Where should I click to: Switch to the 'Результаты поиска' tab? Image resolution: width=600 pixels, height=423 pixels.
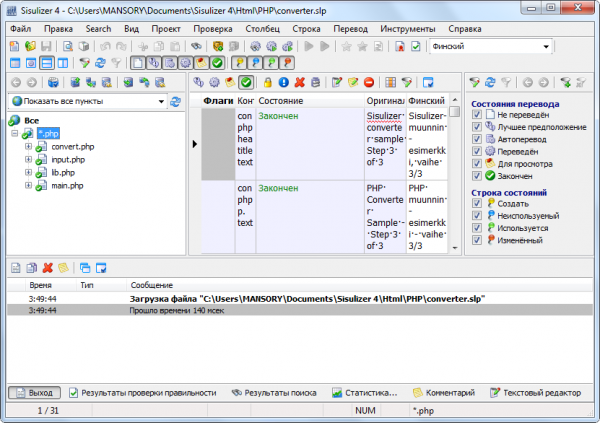[275, 393]
